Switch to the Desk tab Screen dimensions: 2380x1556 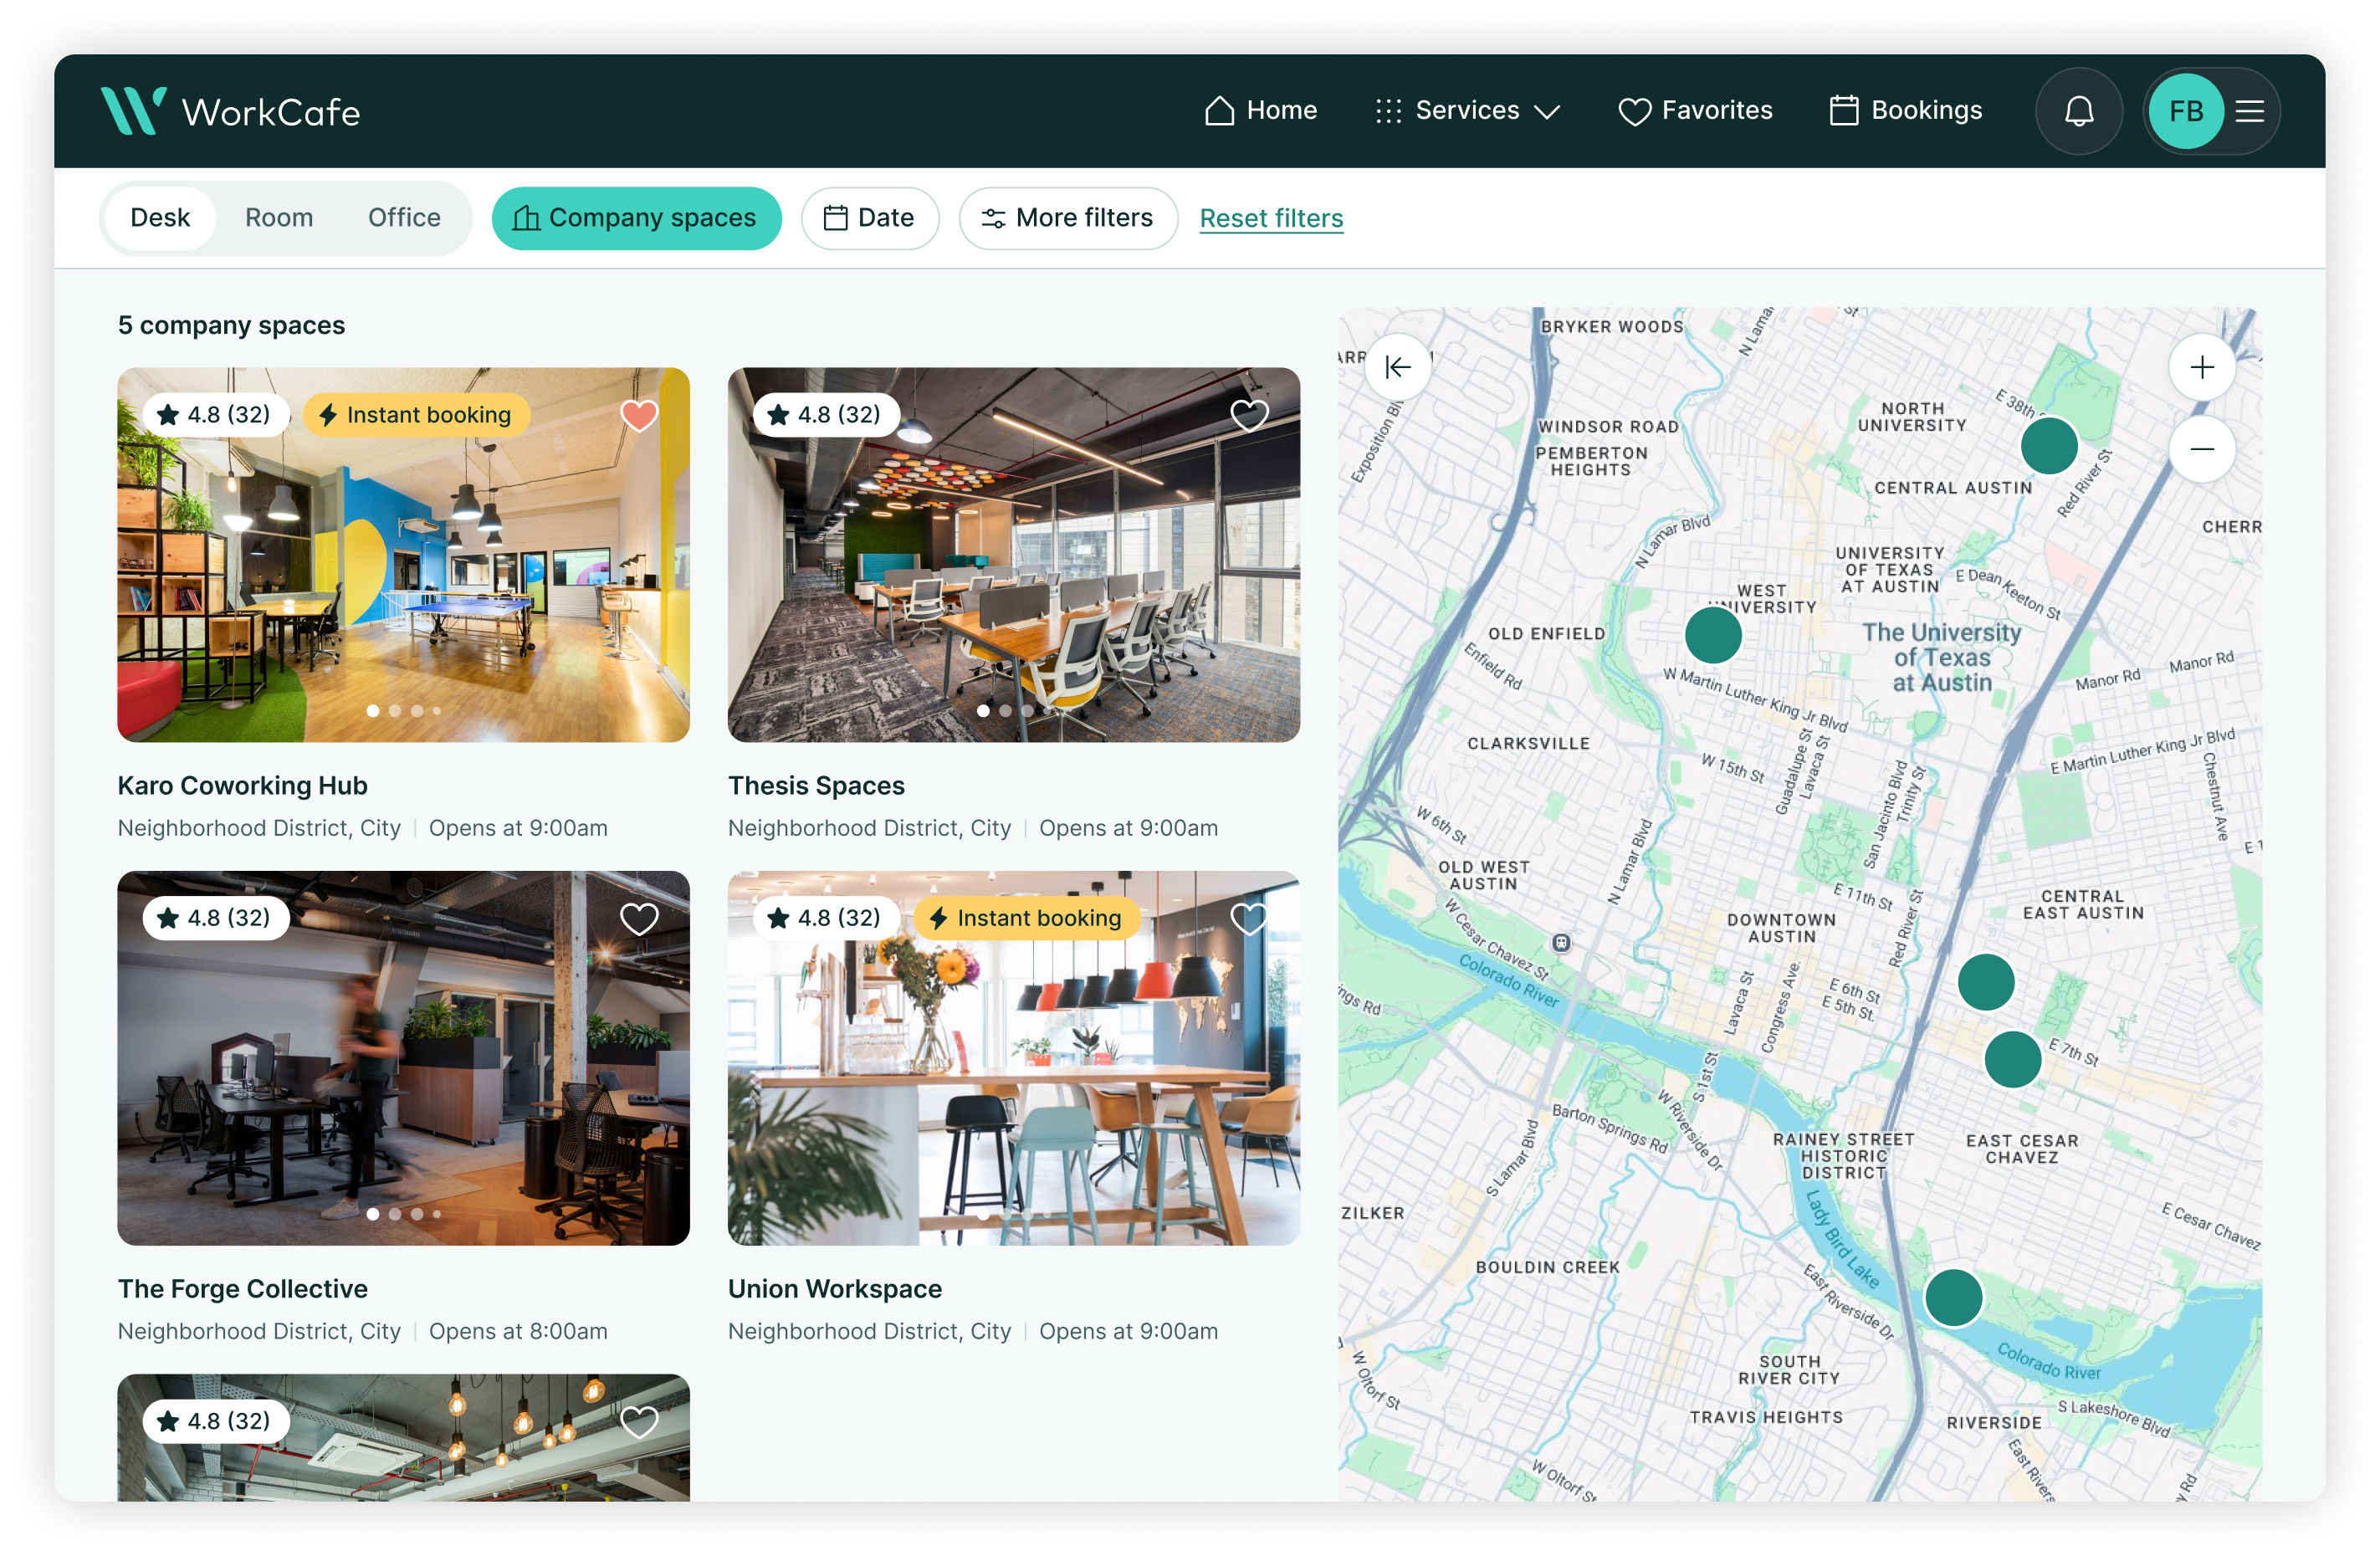(160, 218)
